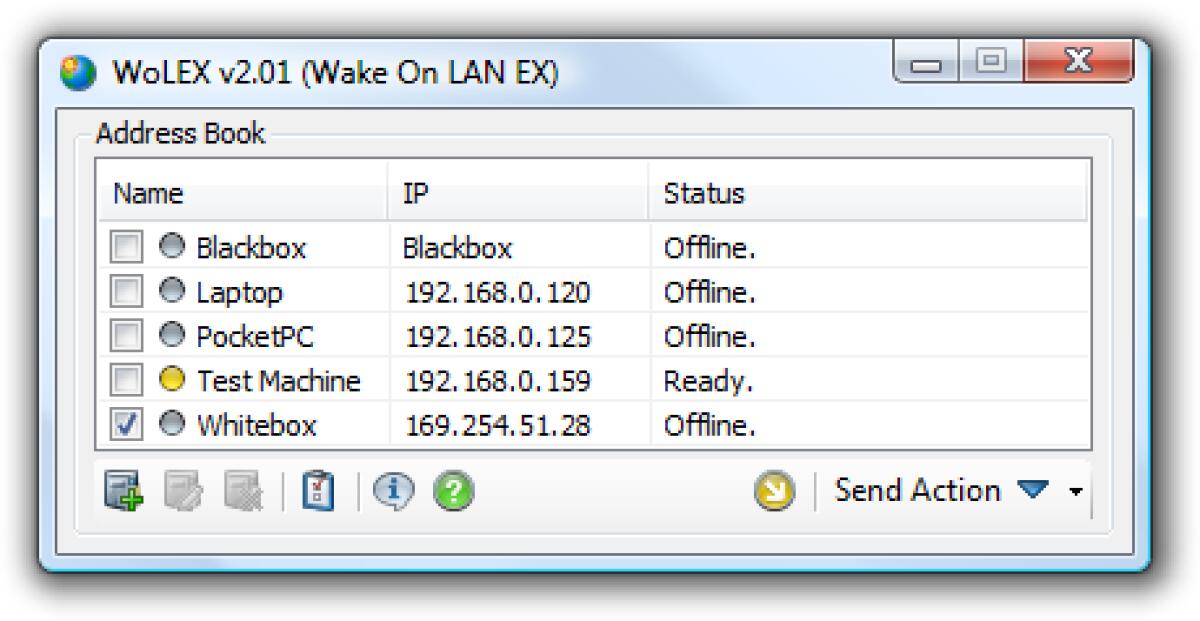Screen dimensions: 1200x621
Task: Click the gray status dot beside PocketPC
Action: 172,336
